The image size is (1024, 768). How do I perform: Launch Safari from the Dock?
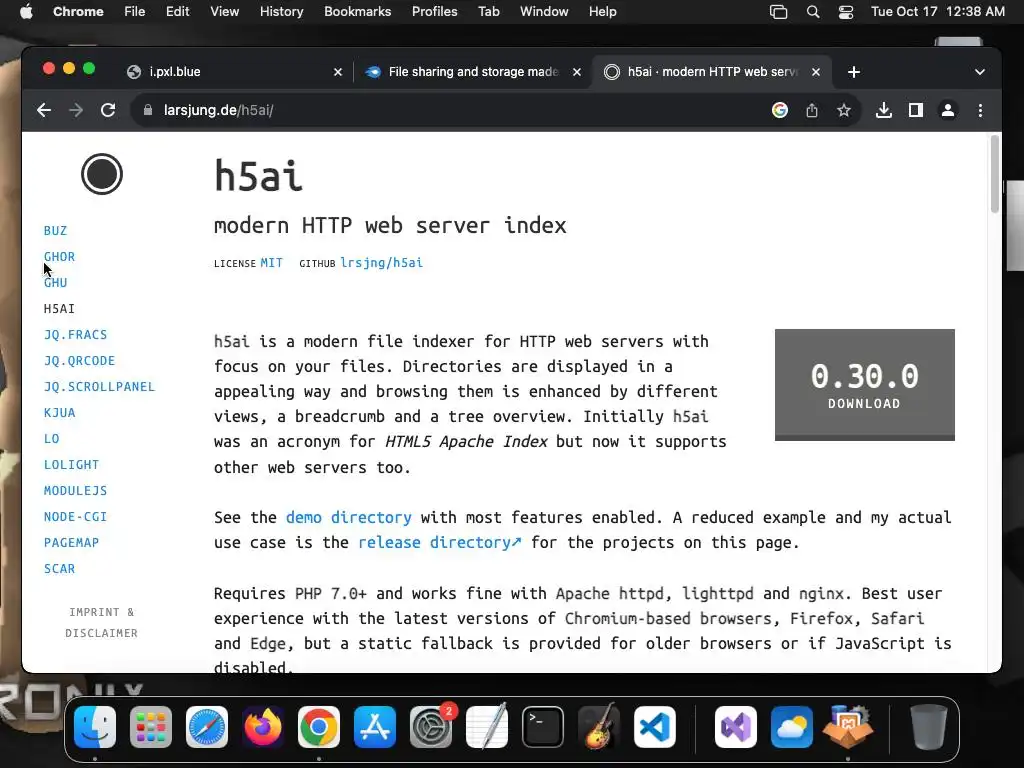(x=207, y=727)
